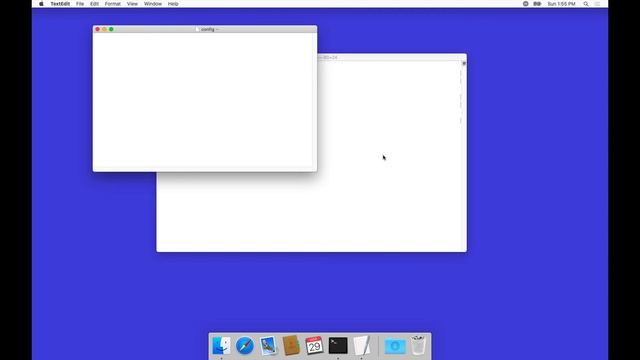Open the Format menu
640x360 pixels.
(112, 4)
